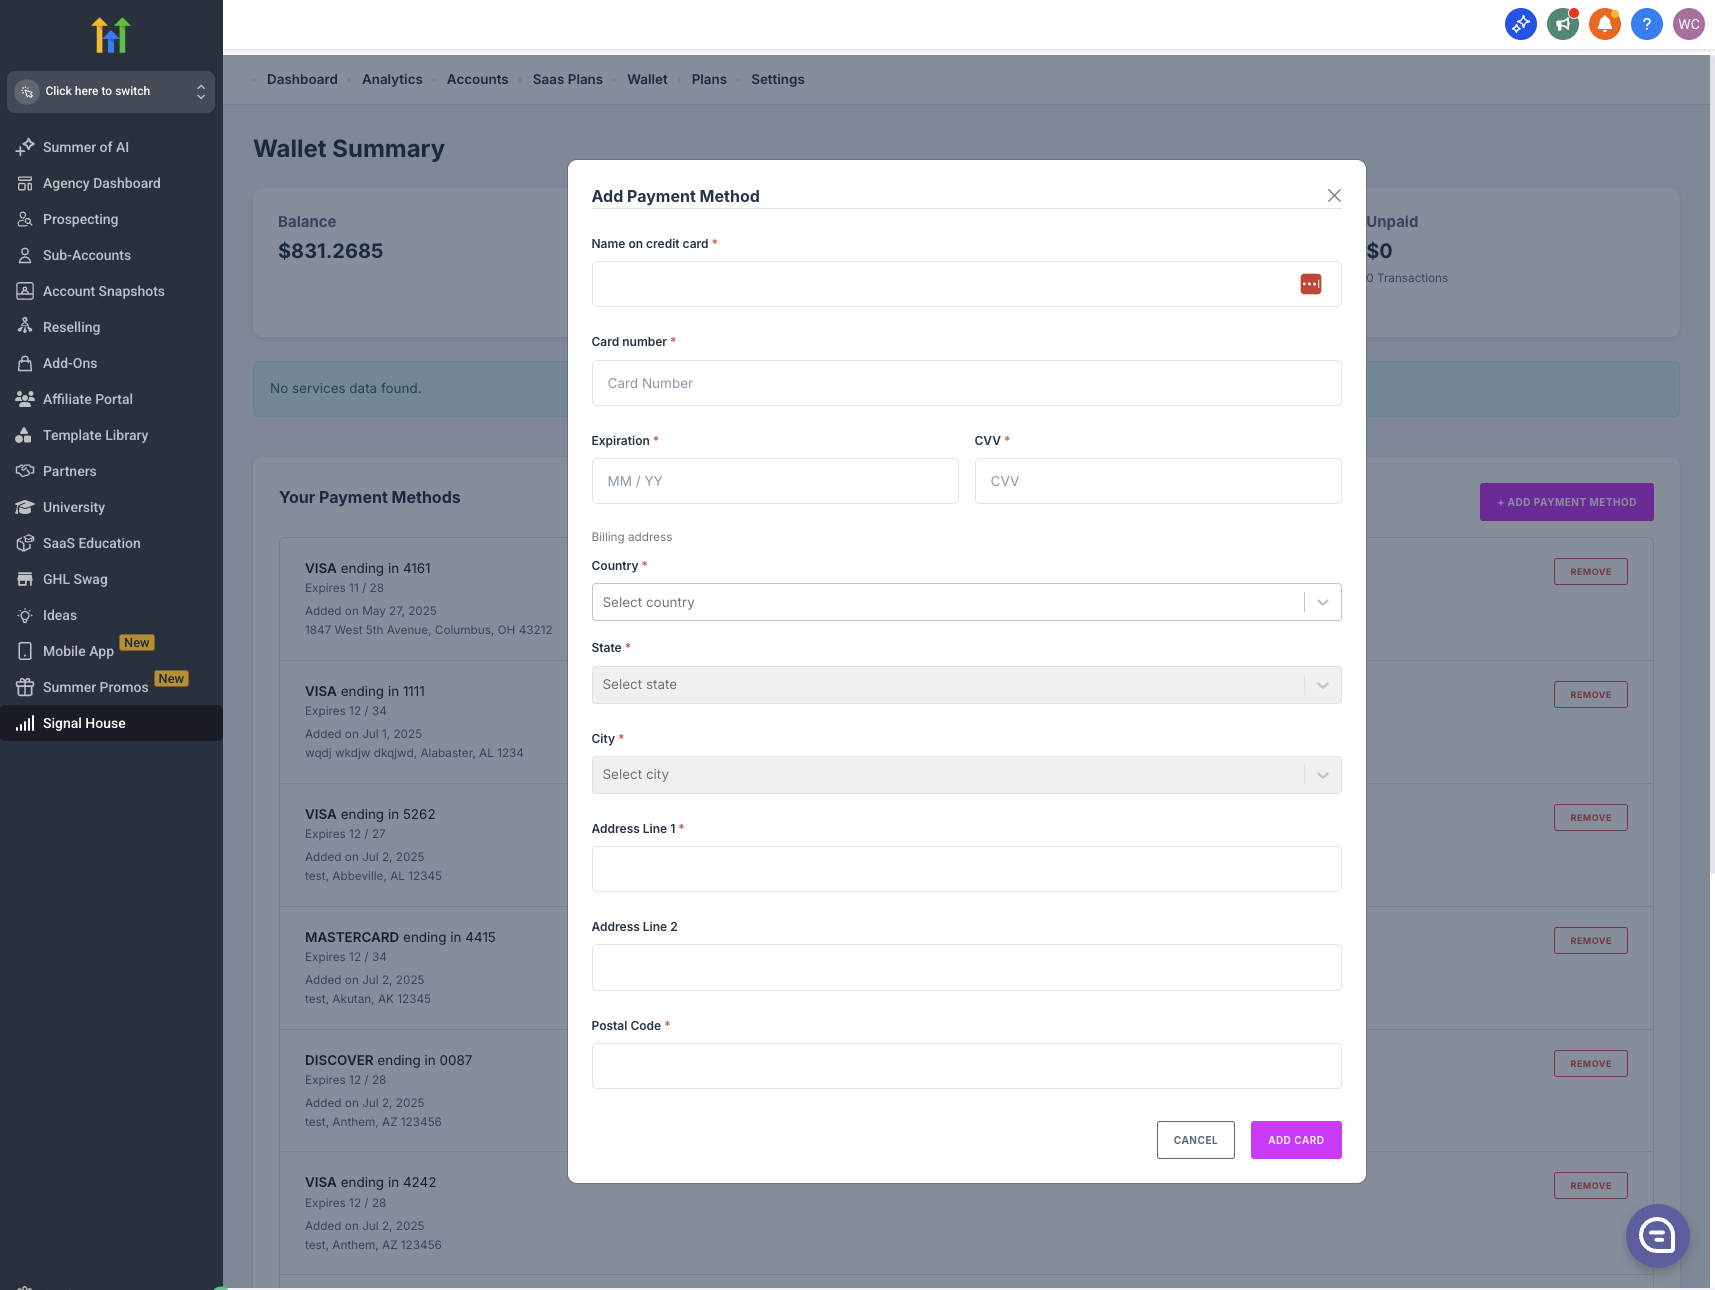Click the GoHighLevel arrows logo
The width and height of the screenshot is (1715, 1290).
111,35
